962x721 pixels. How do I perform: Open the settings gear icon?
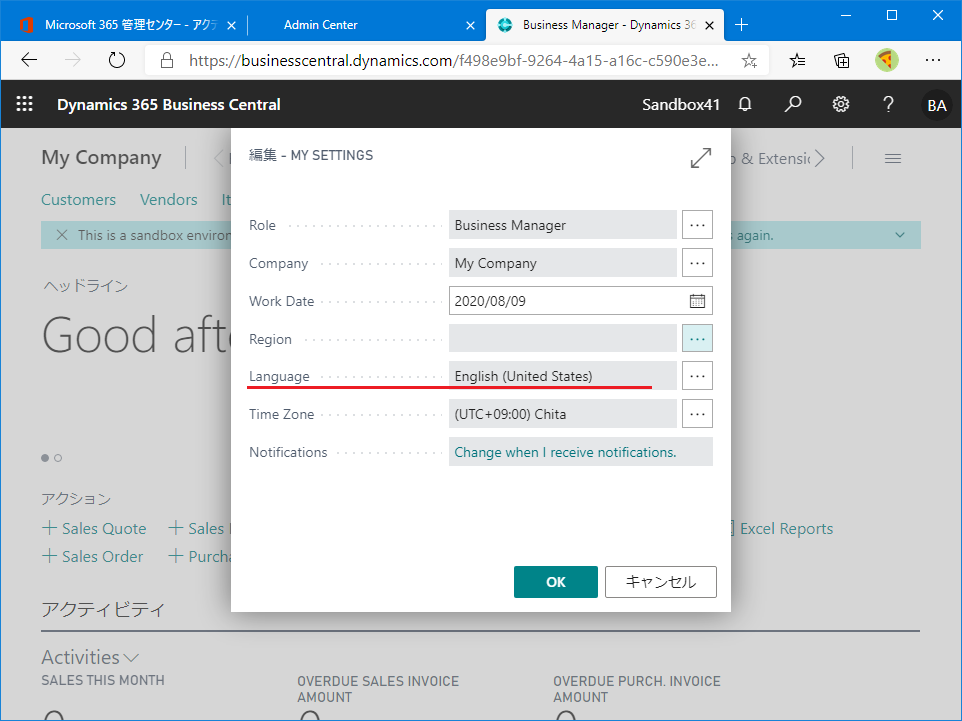tap(841, 104)
